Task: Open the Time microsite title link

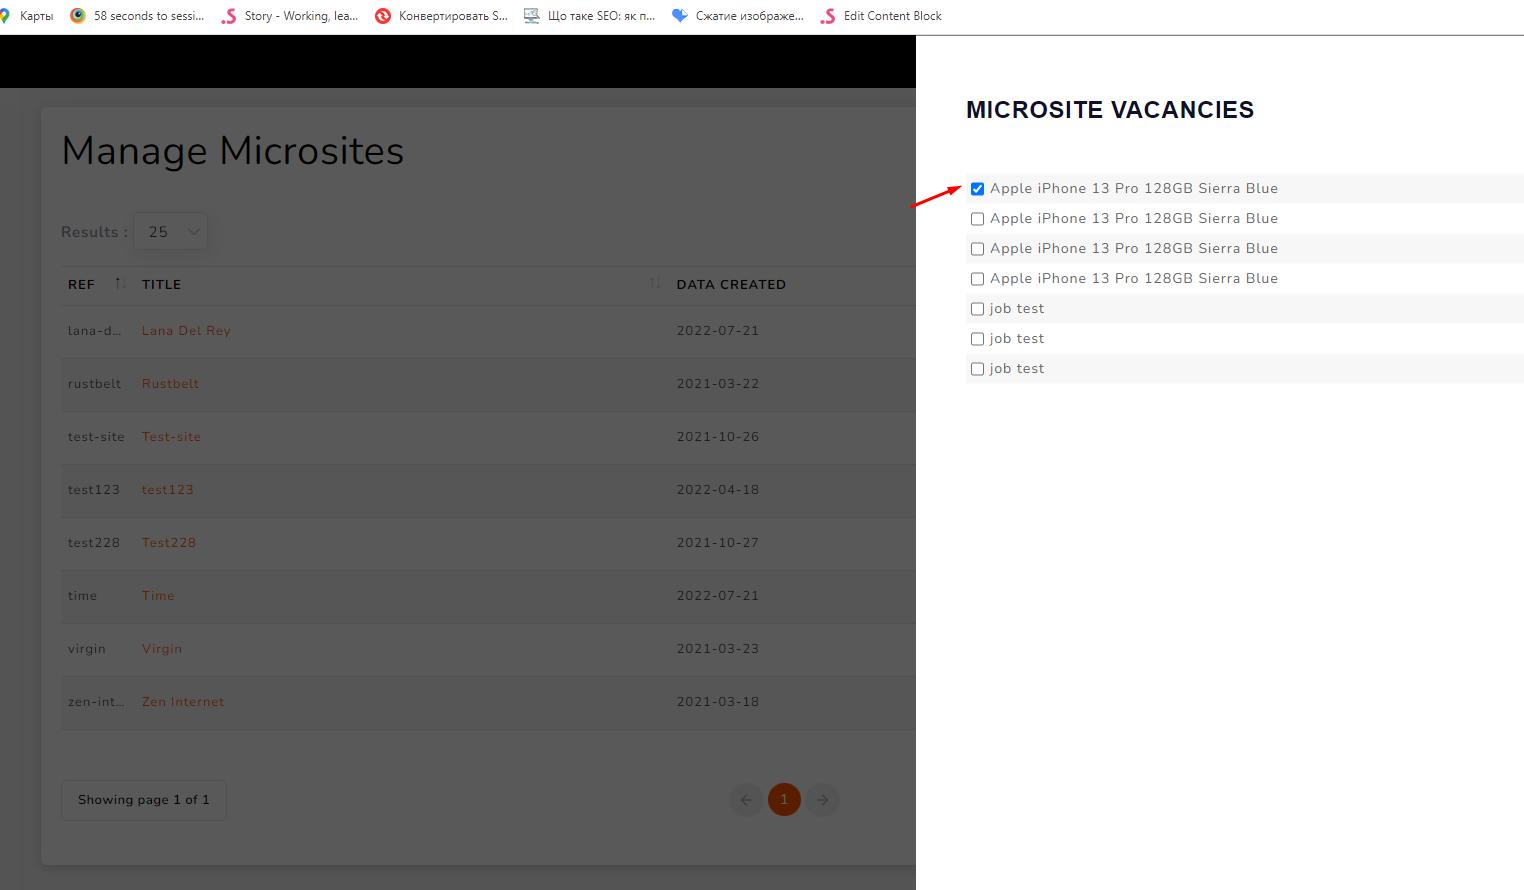Action: coord(158,596)
